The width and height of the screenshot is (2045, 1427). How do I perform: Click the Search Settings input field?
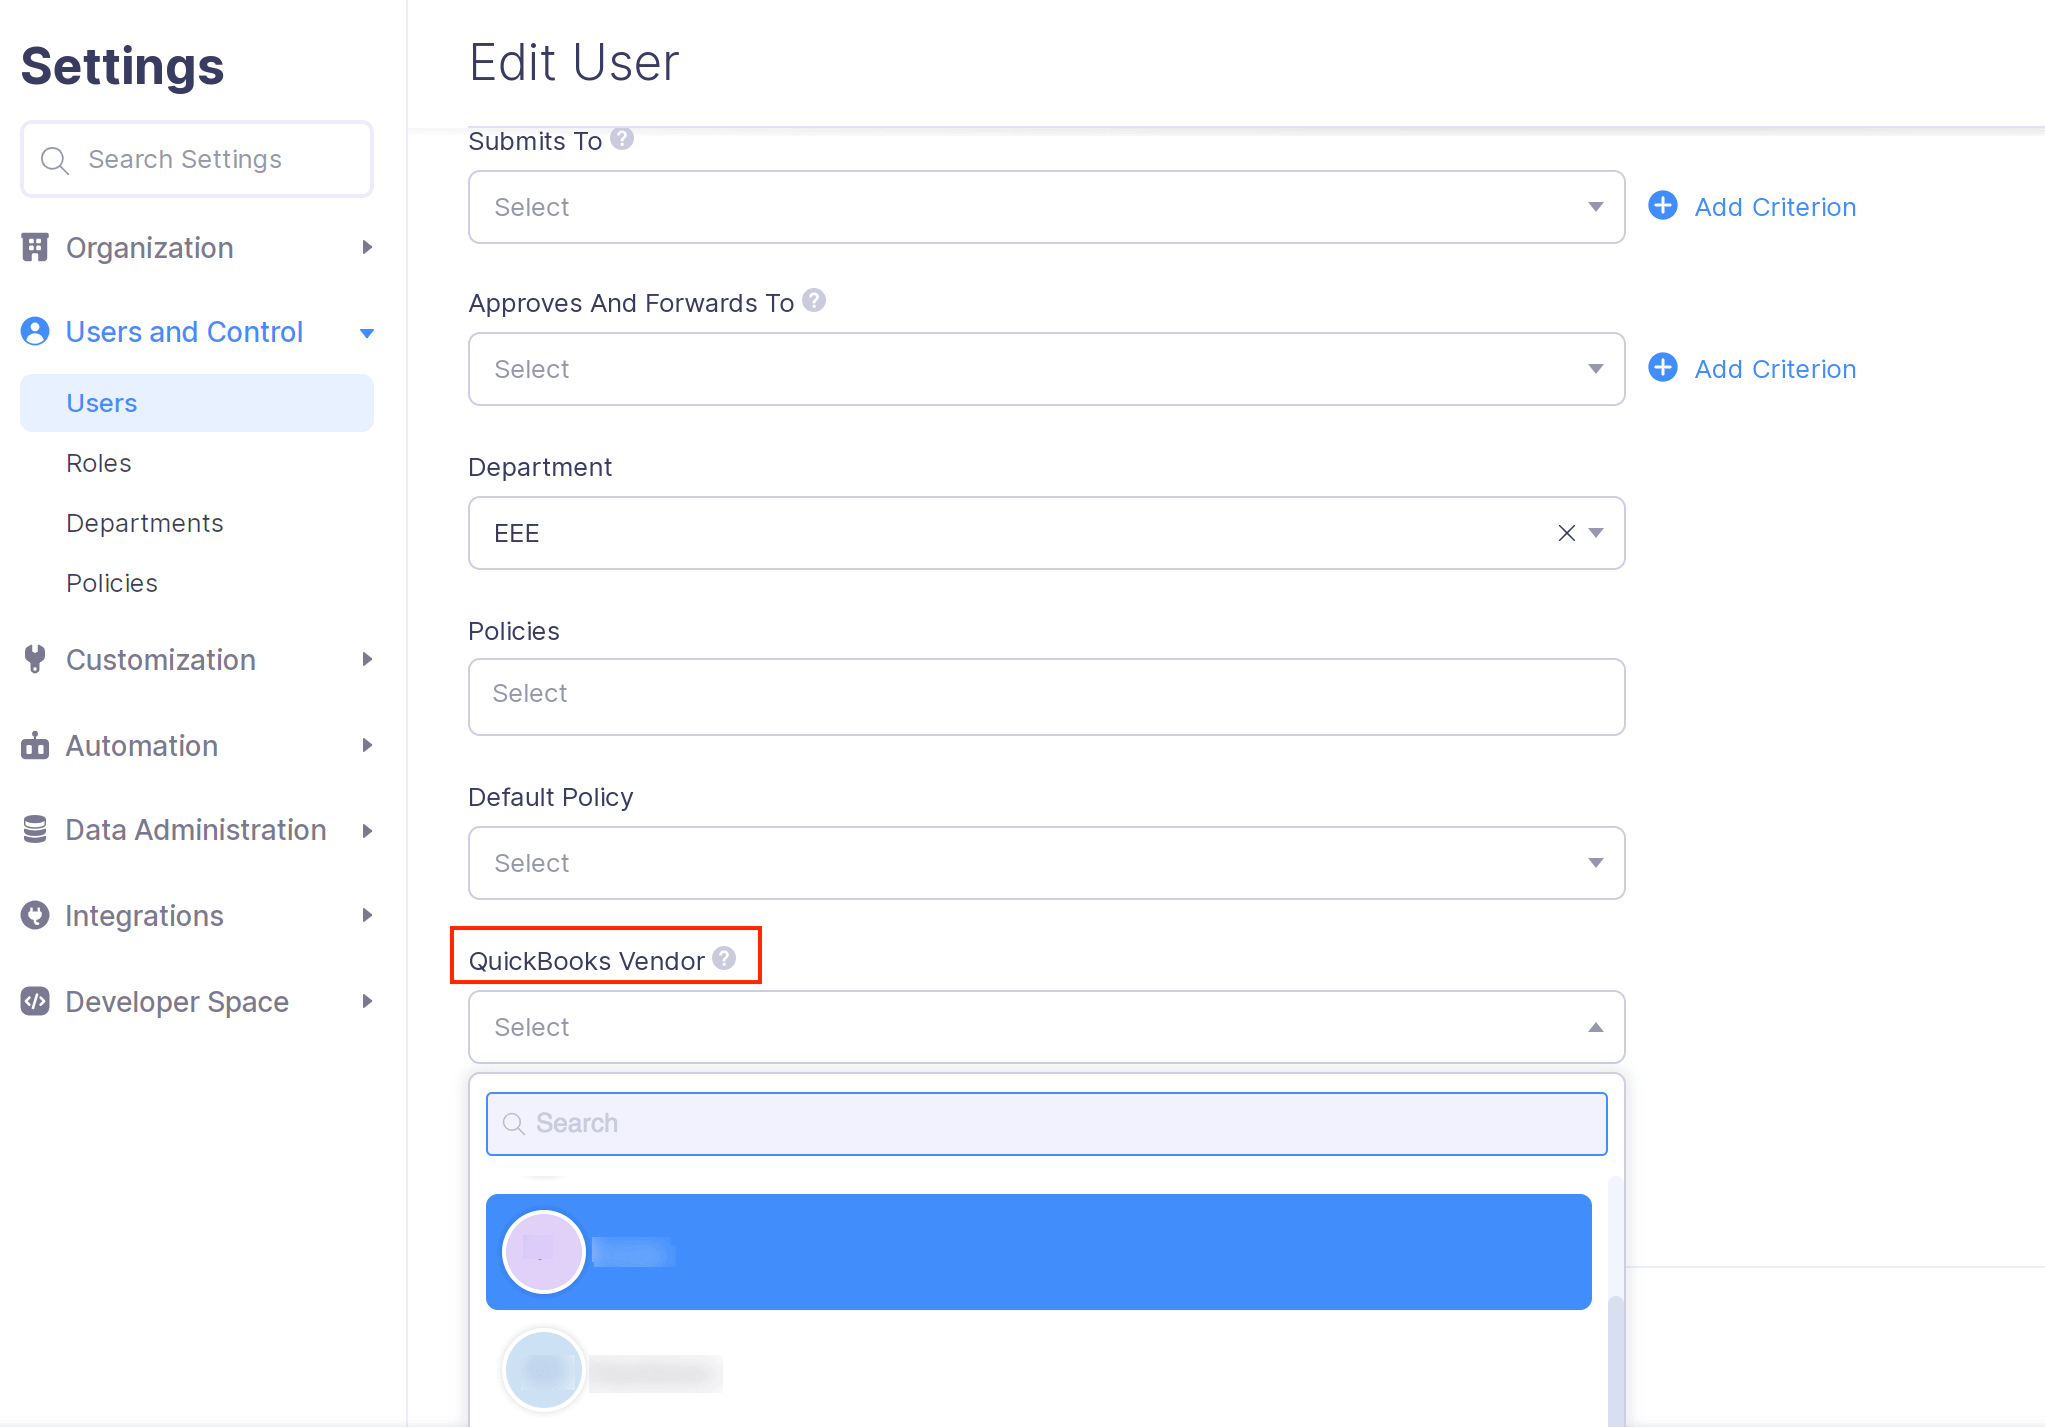196,158
